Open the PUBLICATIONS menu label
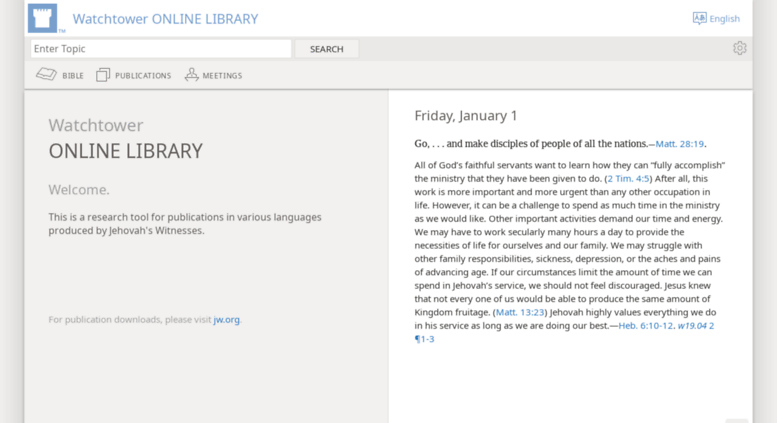This screenshot has height=423, width=777. 143,76
